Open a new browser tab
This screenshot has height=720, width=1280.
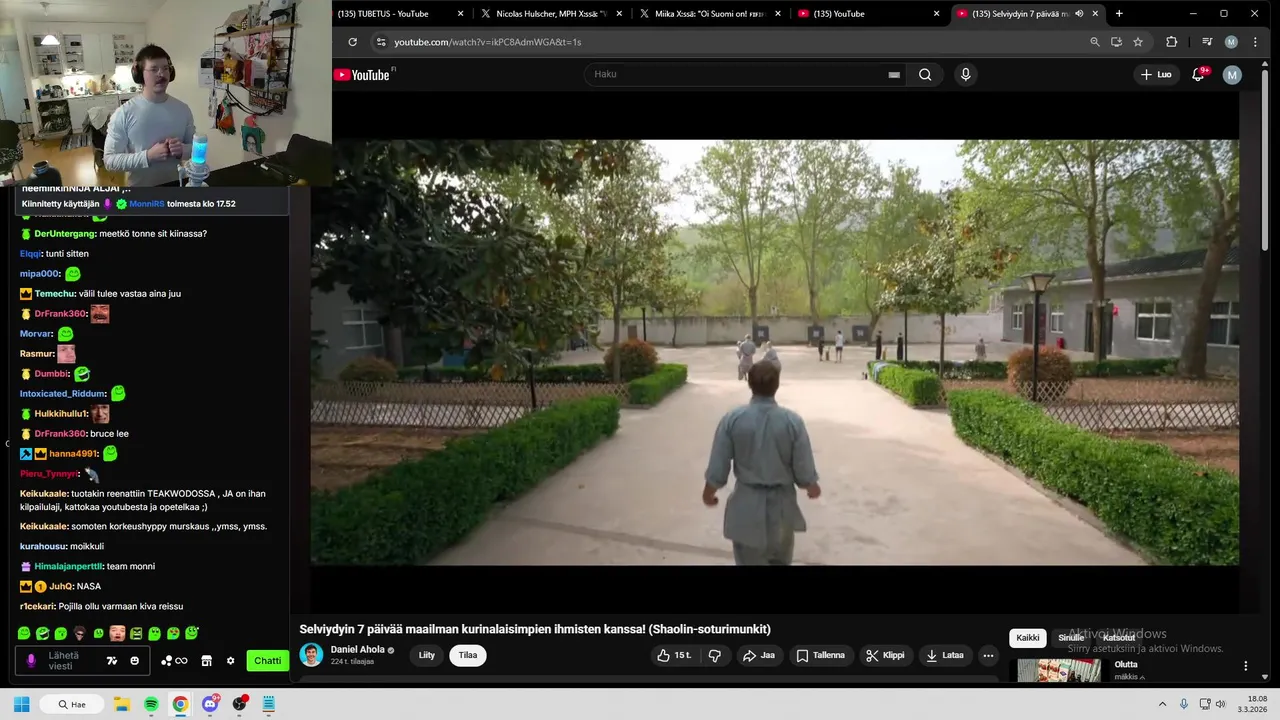(1119, 14)
